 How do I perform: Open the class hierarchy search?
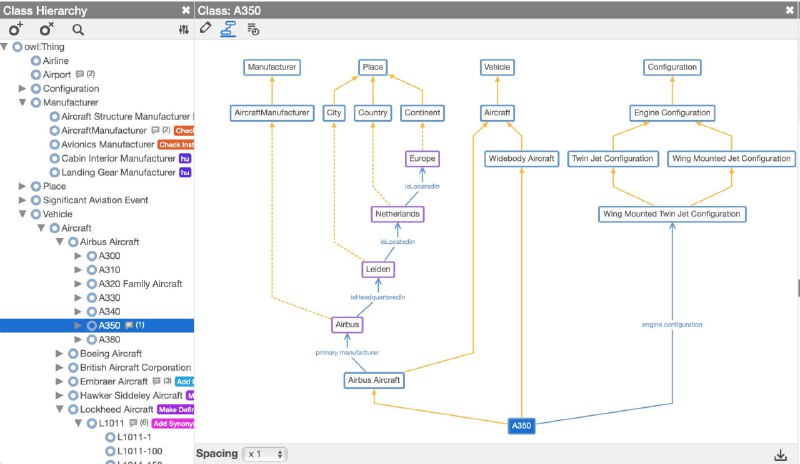point(78,30)
